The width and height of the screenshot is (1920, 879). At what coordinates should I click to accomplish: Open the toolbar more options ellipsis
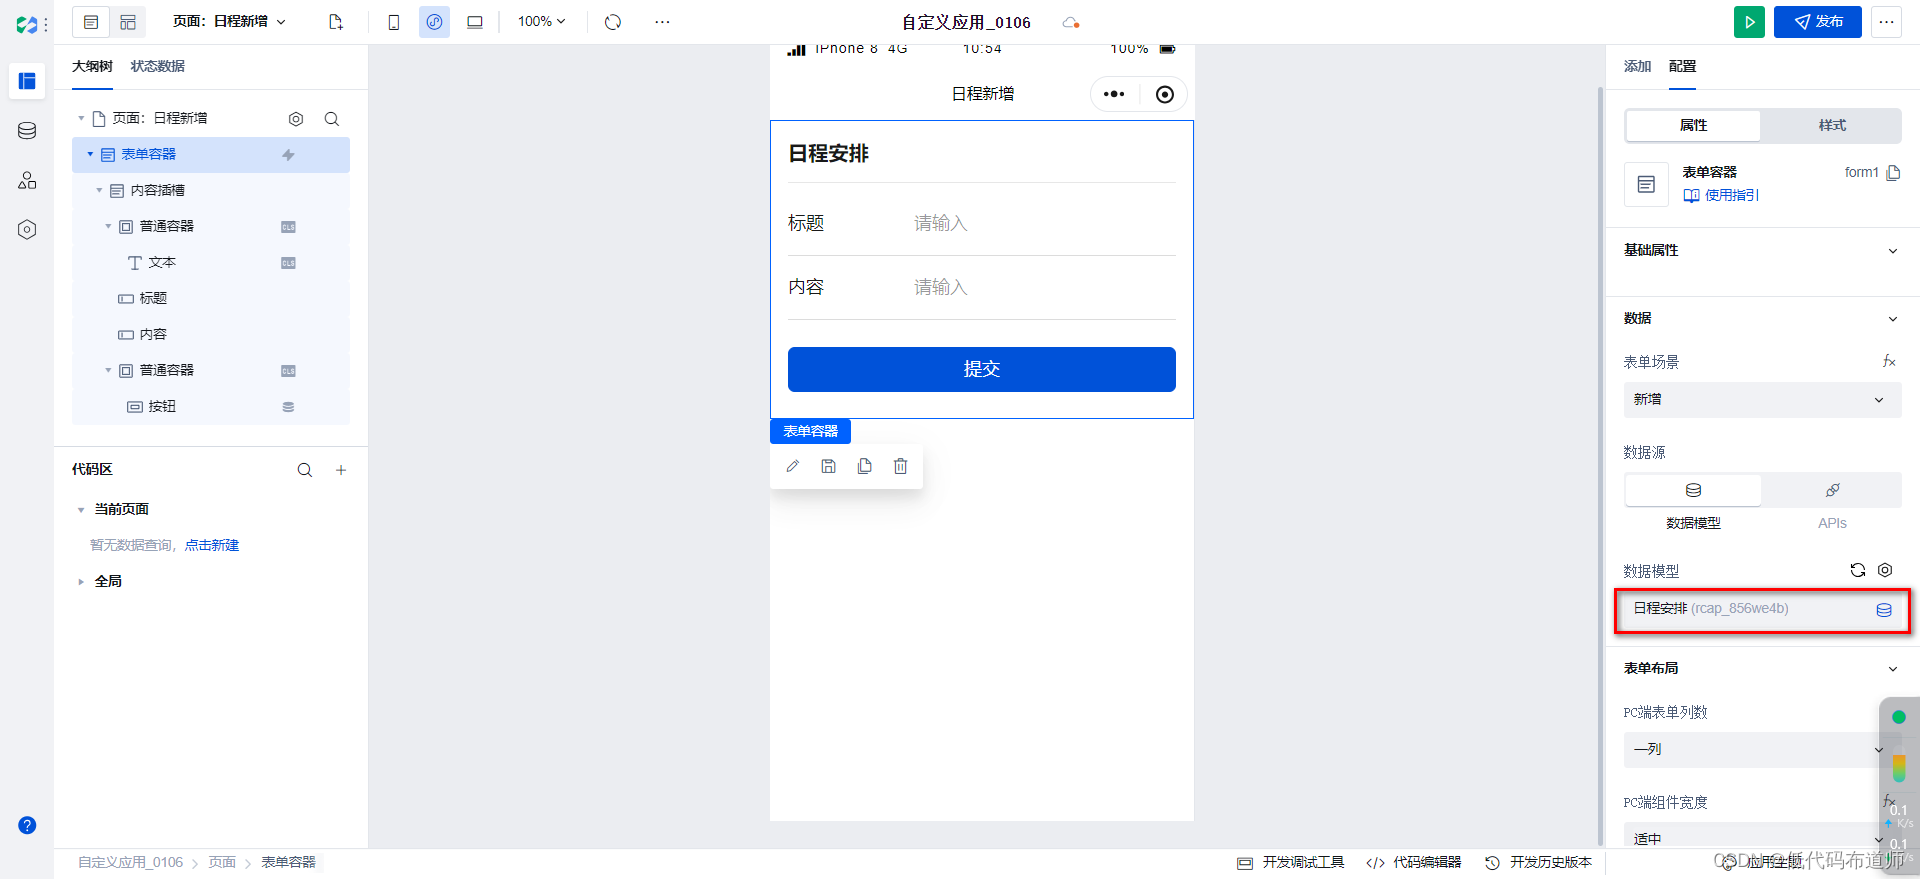(662, 22)
